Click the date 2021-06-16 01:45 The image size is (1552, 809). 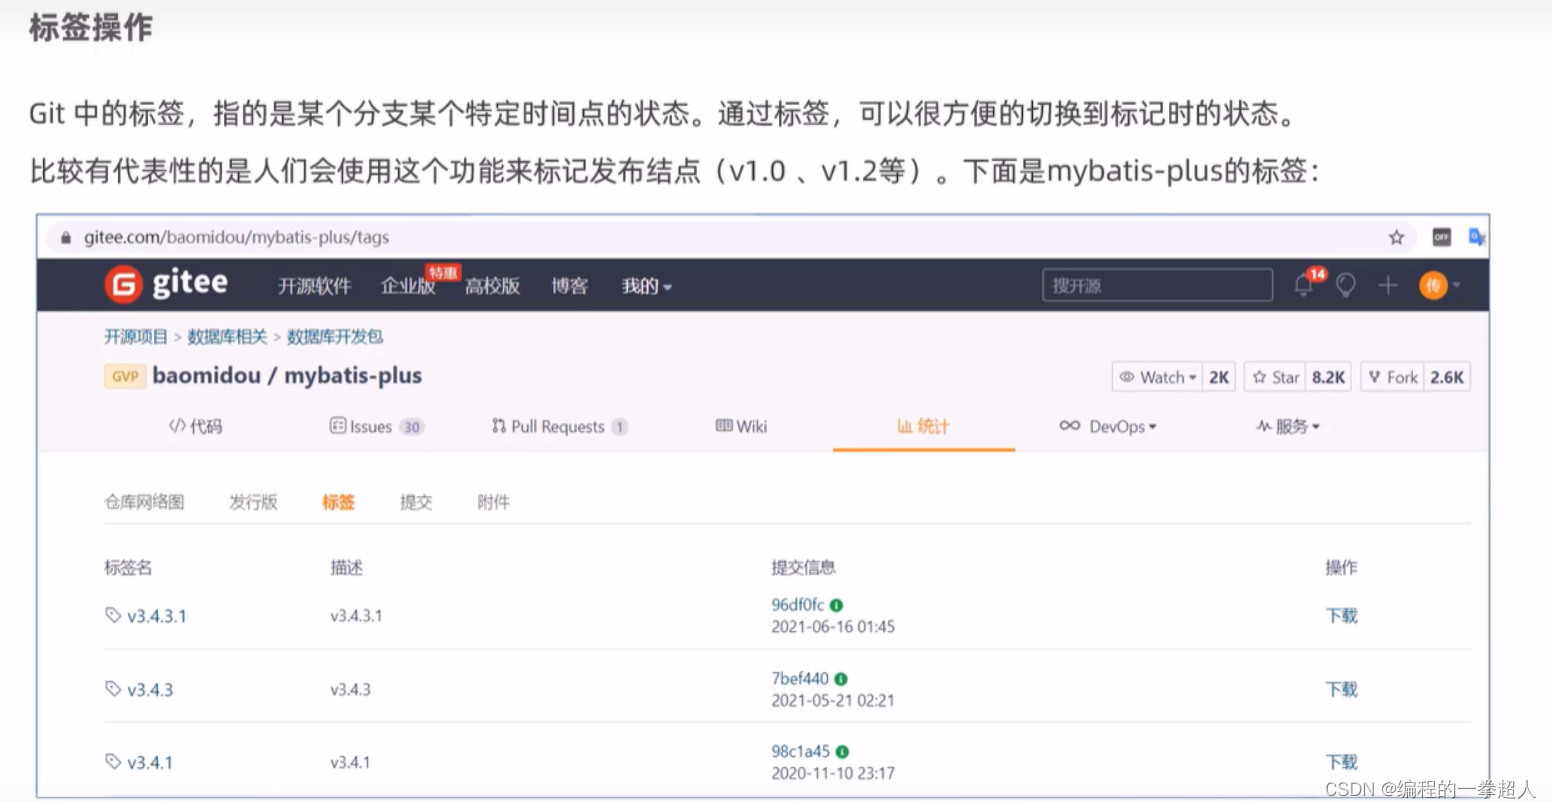(833, 627)
